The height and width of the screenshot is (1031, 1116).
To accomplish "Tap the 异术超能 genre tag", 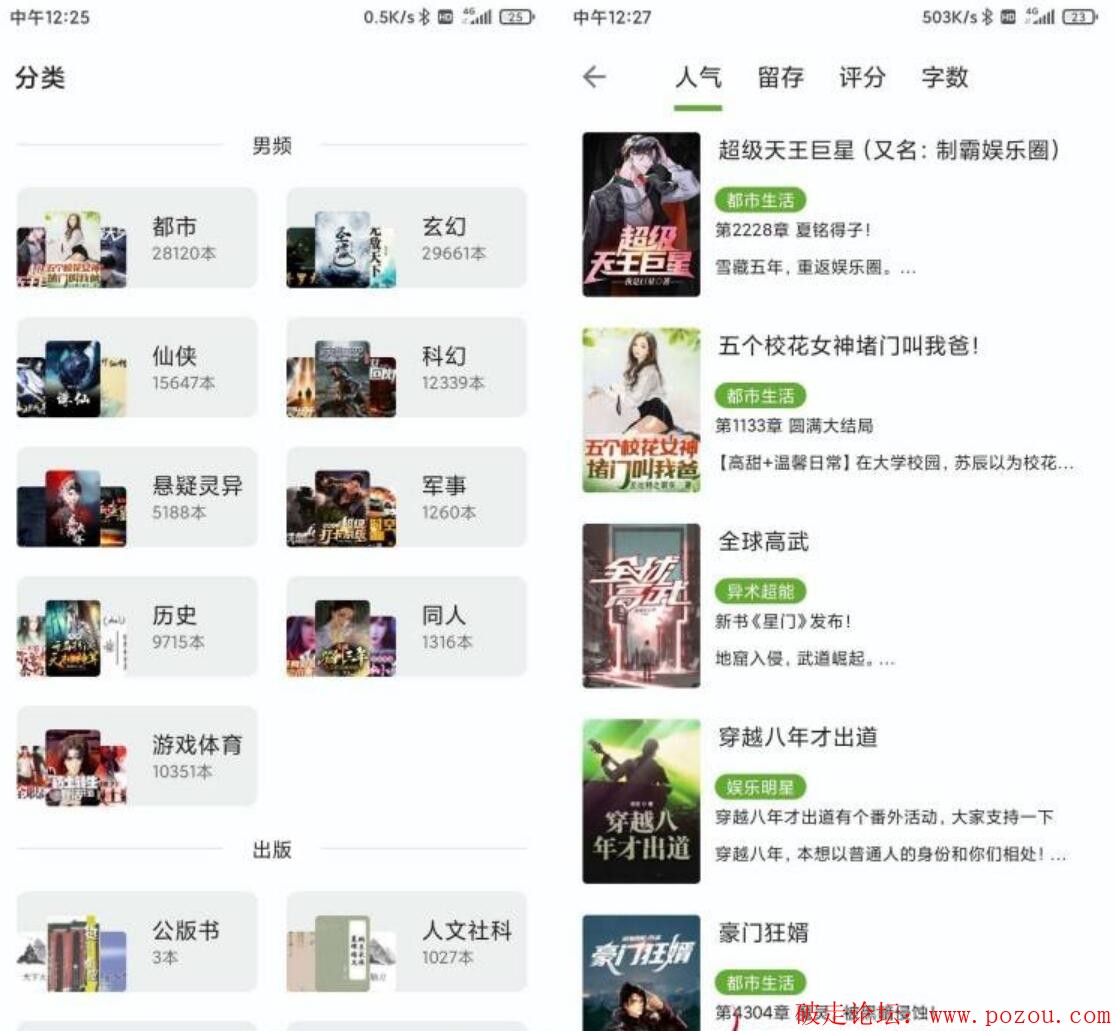I will (x=760, y=591).
